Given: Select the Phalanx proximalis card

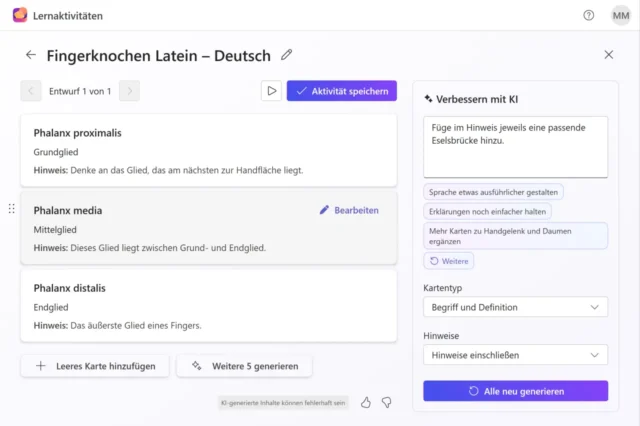Looking at the screenshot, I should point(209,151).
